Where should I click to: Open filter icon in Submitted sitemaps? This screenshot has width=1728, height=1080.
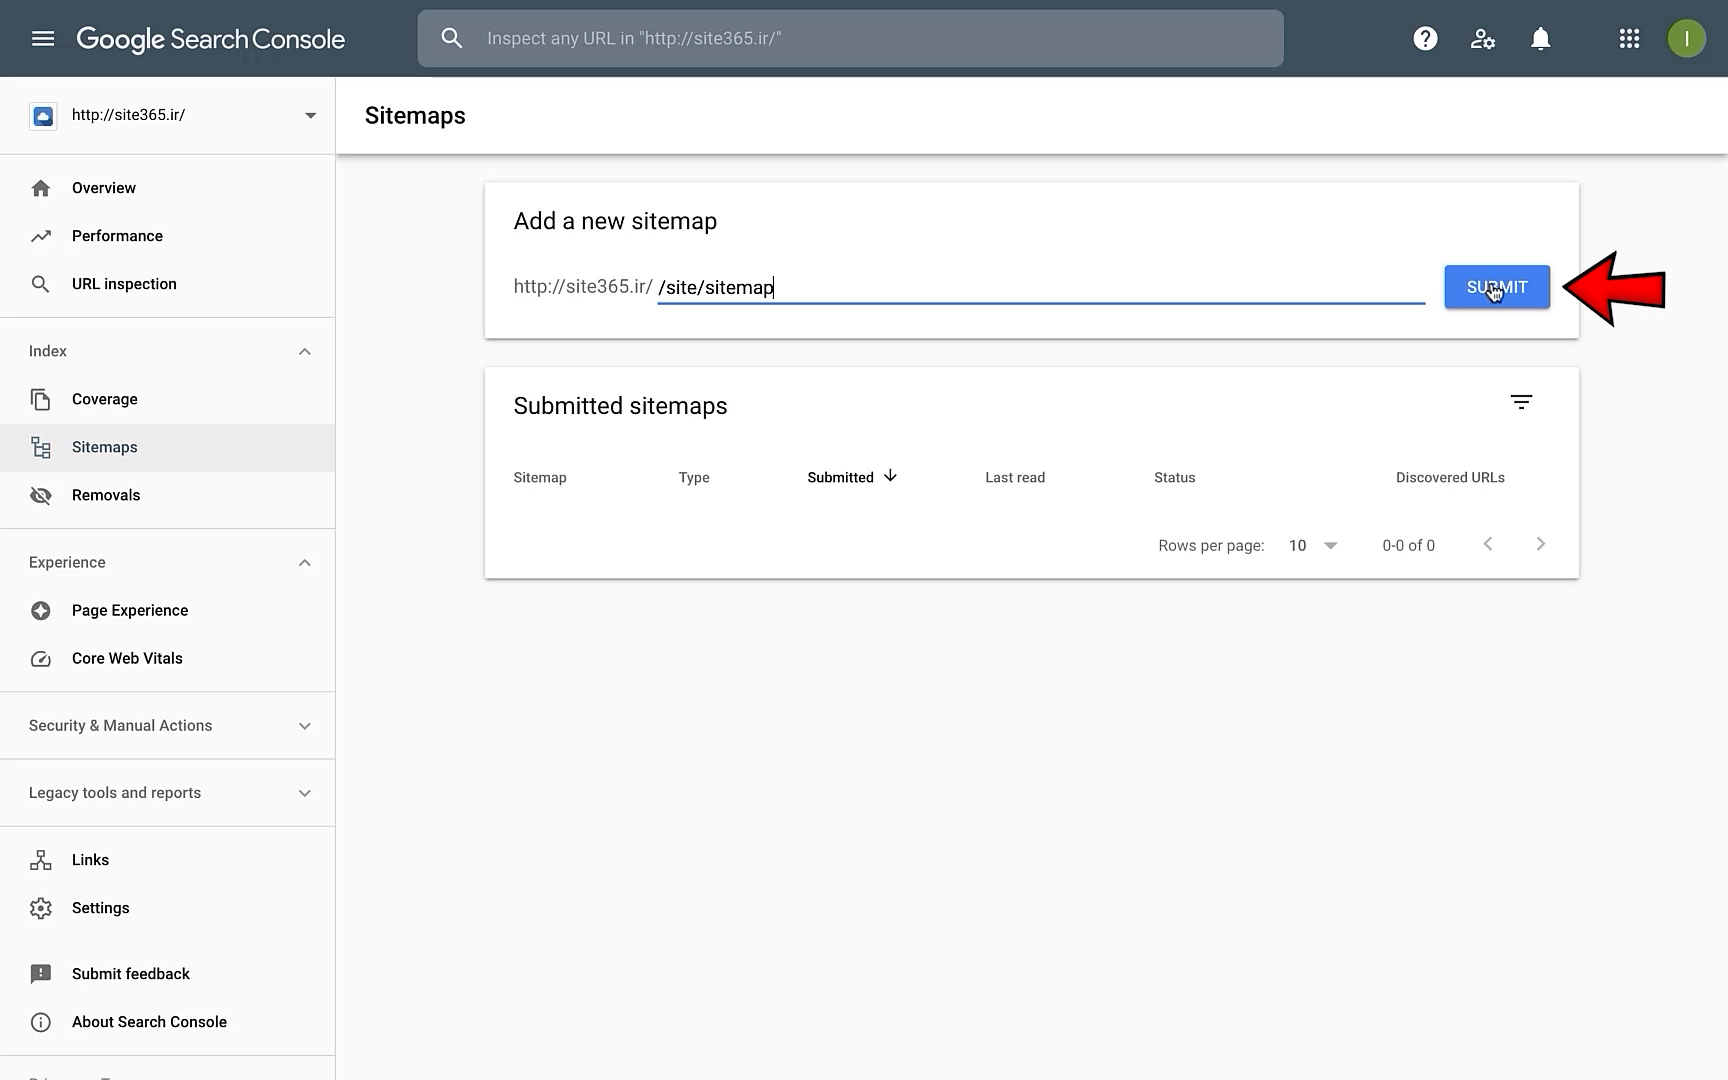1521,402
